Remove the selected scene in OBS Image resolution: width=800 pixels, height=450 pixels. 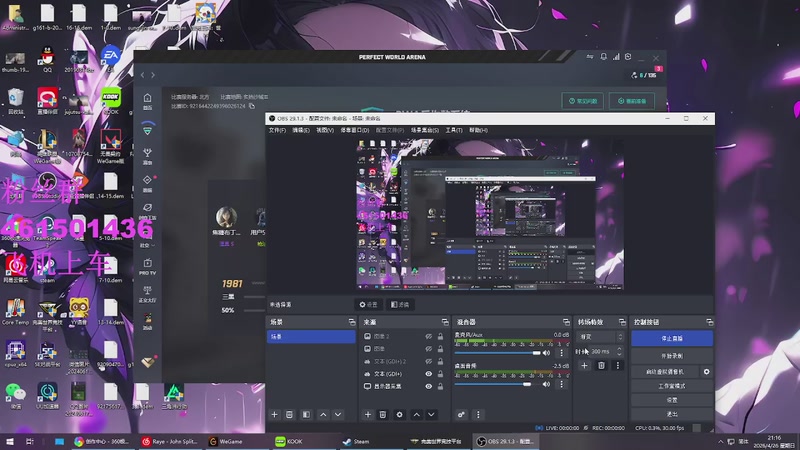click(x=289, y=415)
